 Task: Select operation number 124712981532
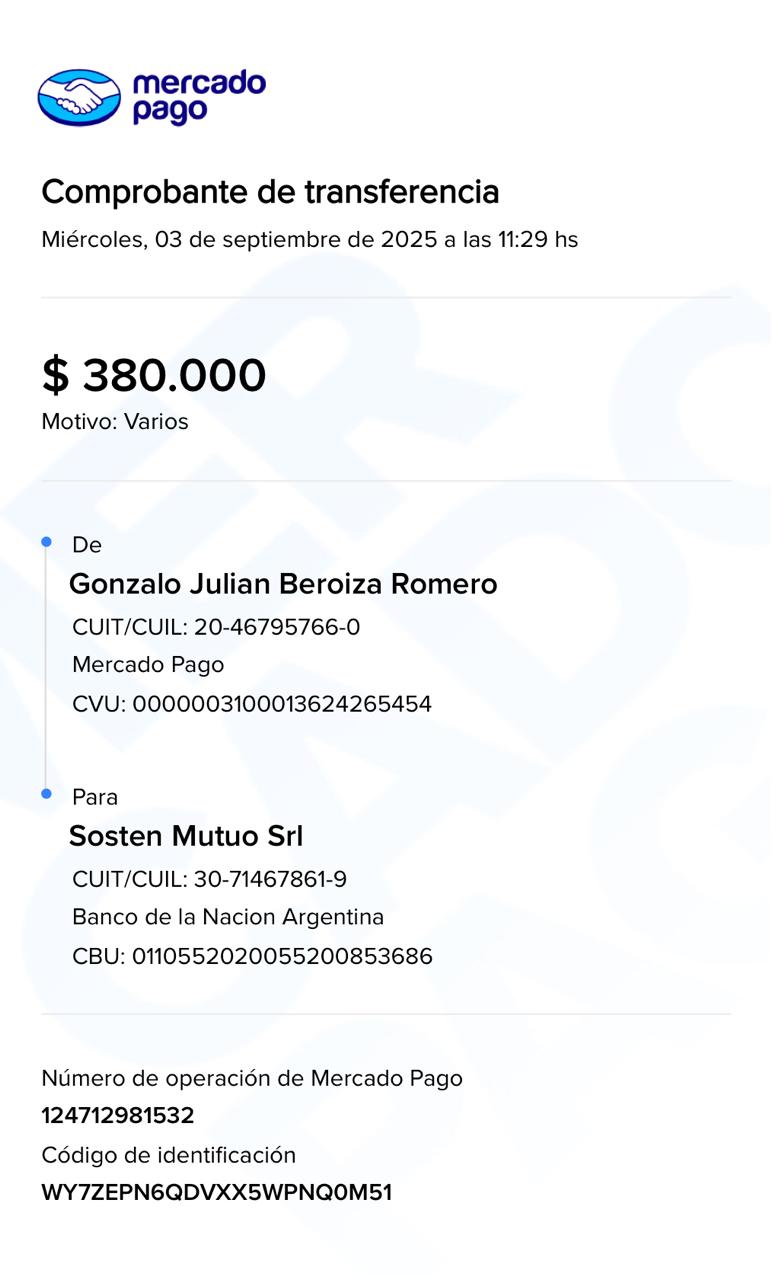click(x=118, y=1115)
